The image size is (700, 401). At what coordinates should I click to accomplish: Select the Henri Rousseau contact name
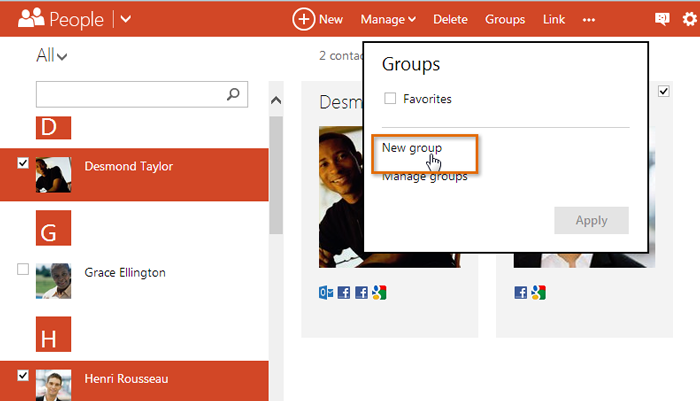tap(126, 379)
